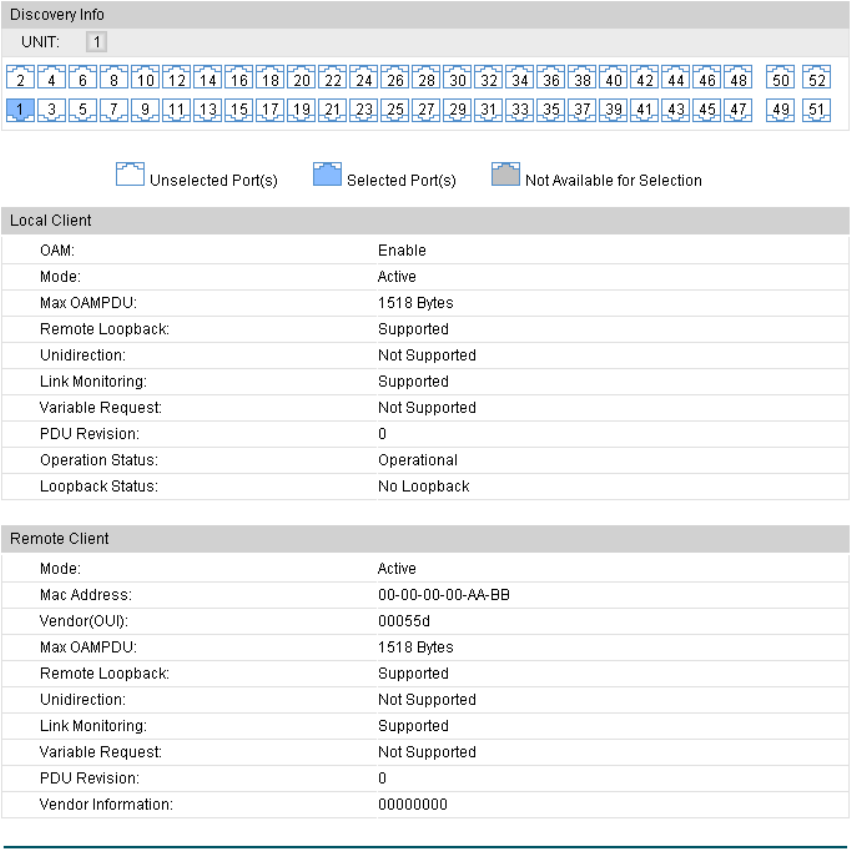Select port 49 icon
The width and height of the screenshot is (851, 856).
tap(780, 110)
